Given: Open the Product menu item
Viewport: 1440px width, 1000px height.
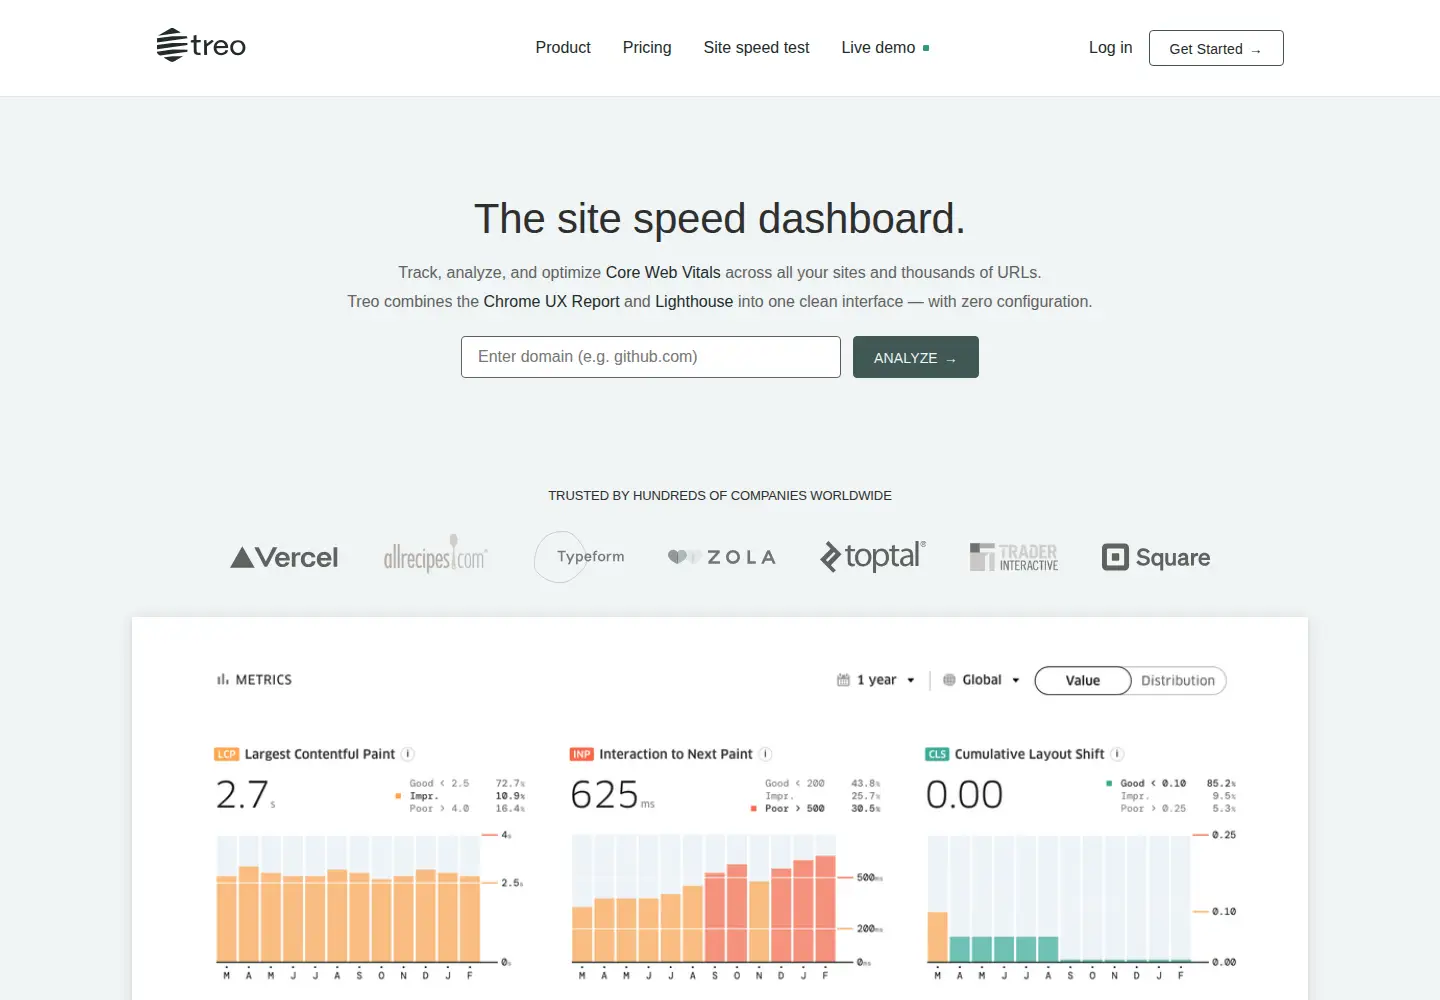Looking at the screenshot, I should coord(563,48).
